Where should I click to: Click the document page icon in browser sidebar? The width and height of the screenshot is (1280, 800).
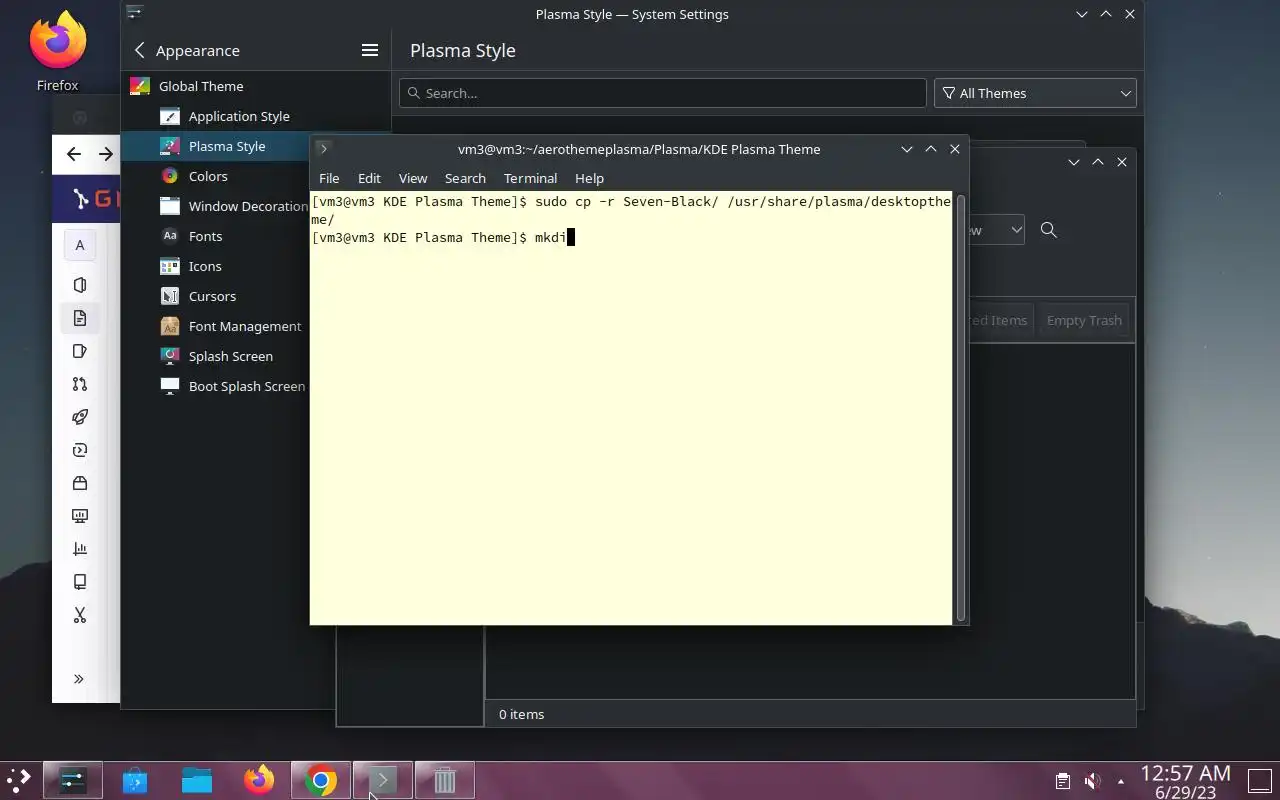click(80, 318)
